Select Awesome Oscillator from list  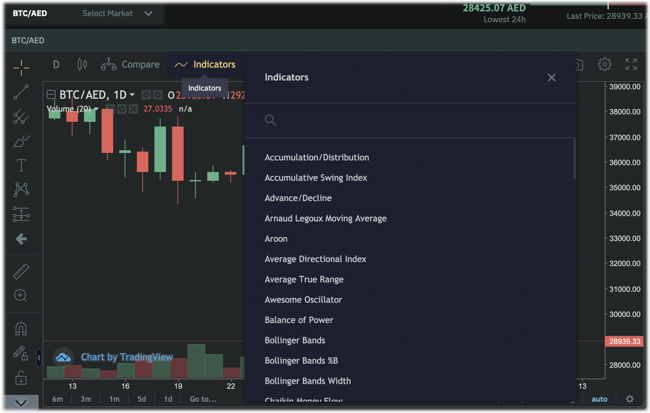[303, 300]
